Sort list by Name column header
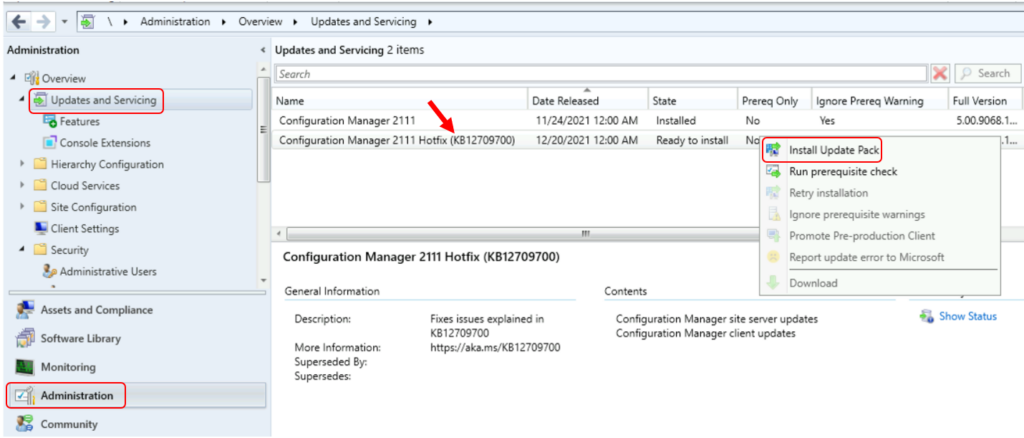This screenshot has width=1024, height=438. click(401, 101)
